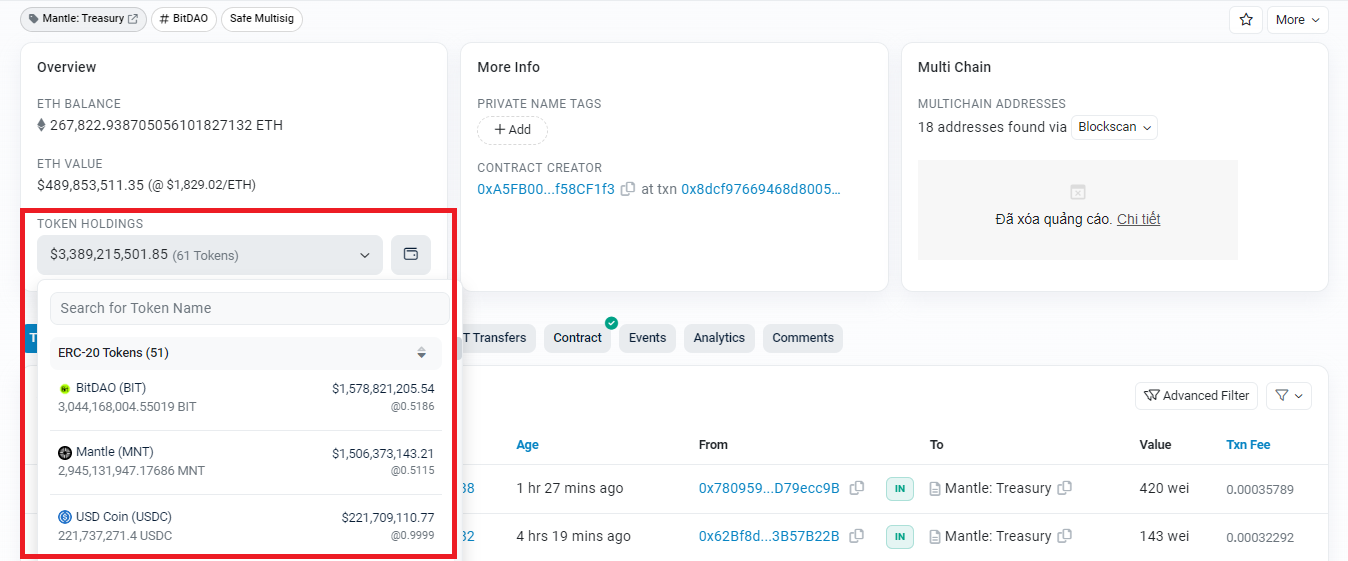Viewport: 1348px width, 561px height.
Task: Open the Blockscan multichain dropdown
Action: pyautogui.click(x=1114, y=127)
